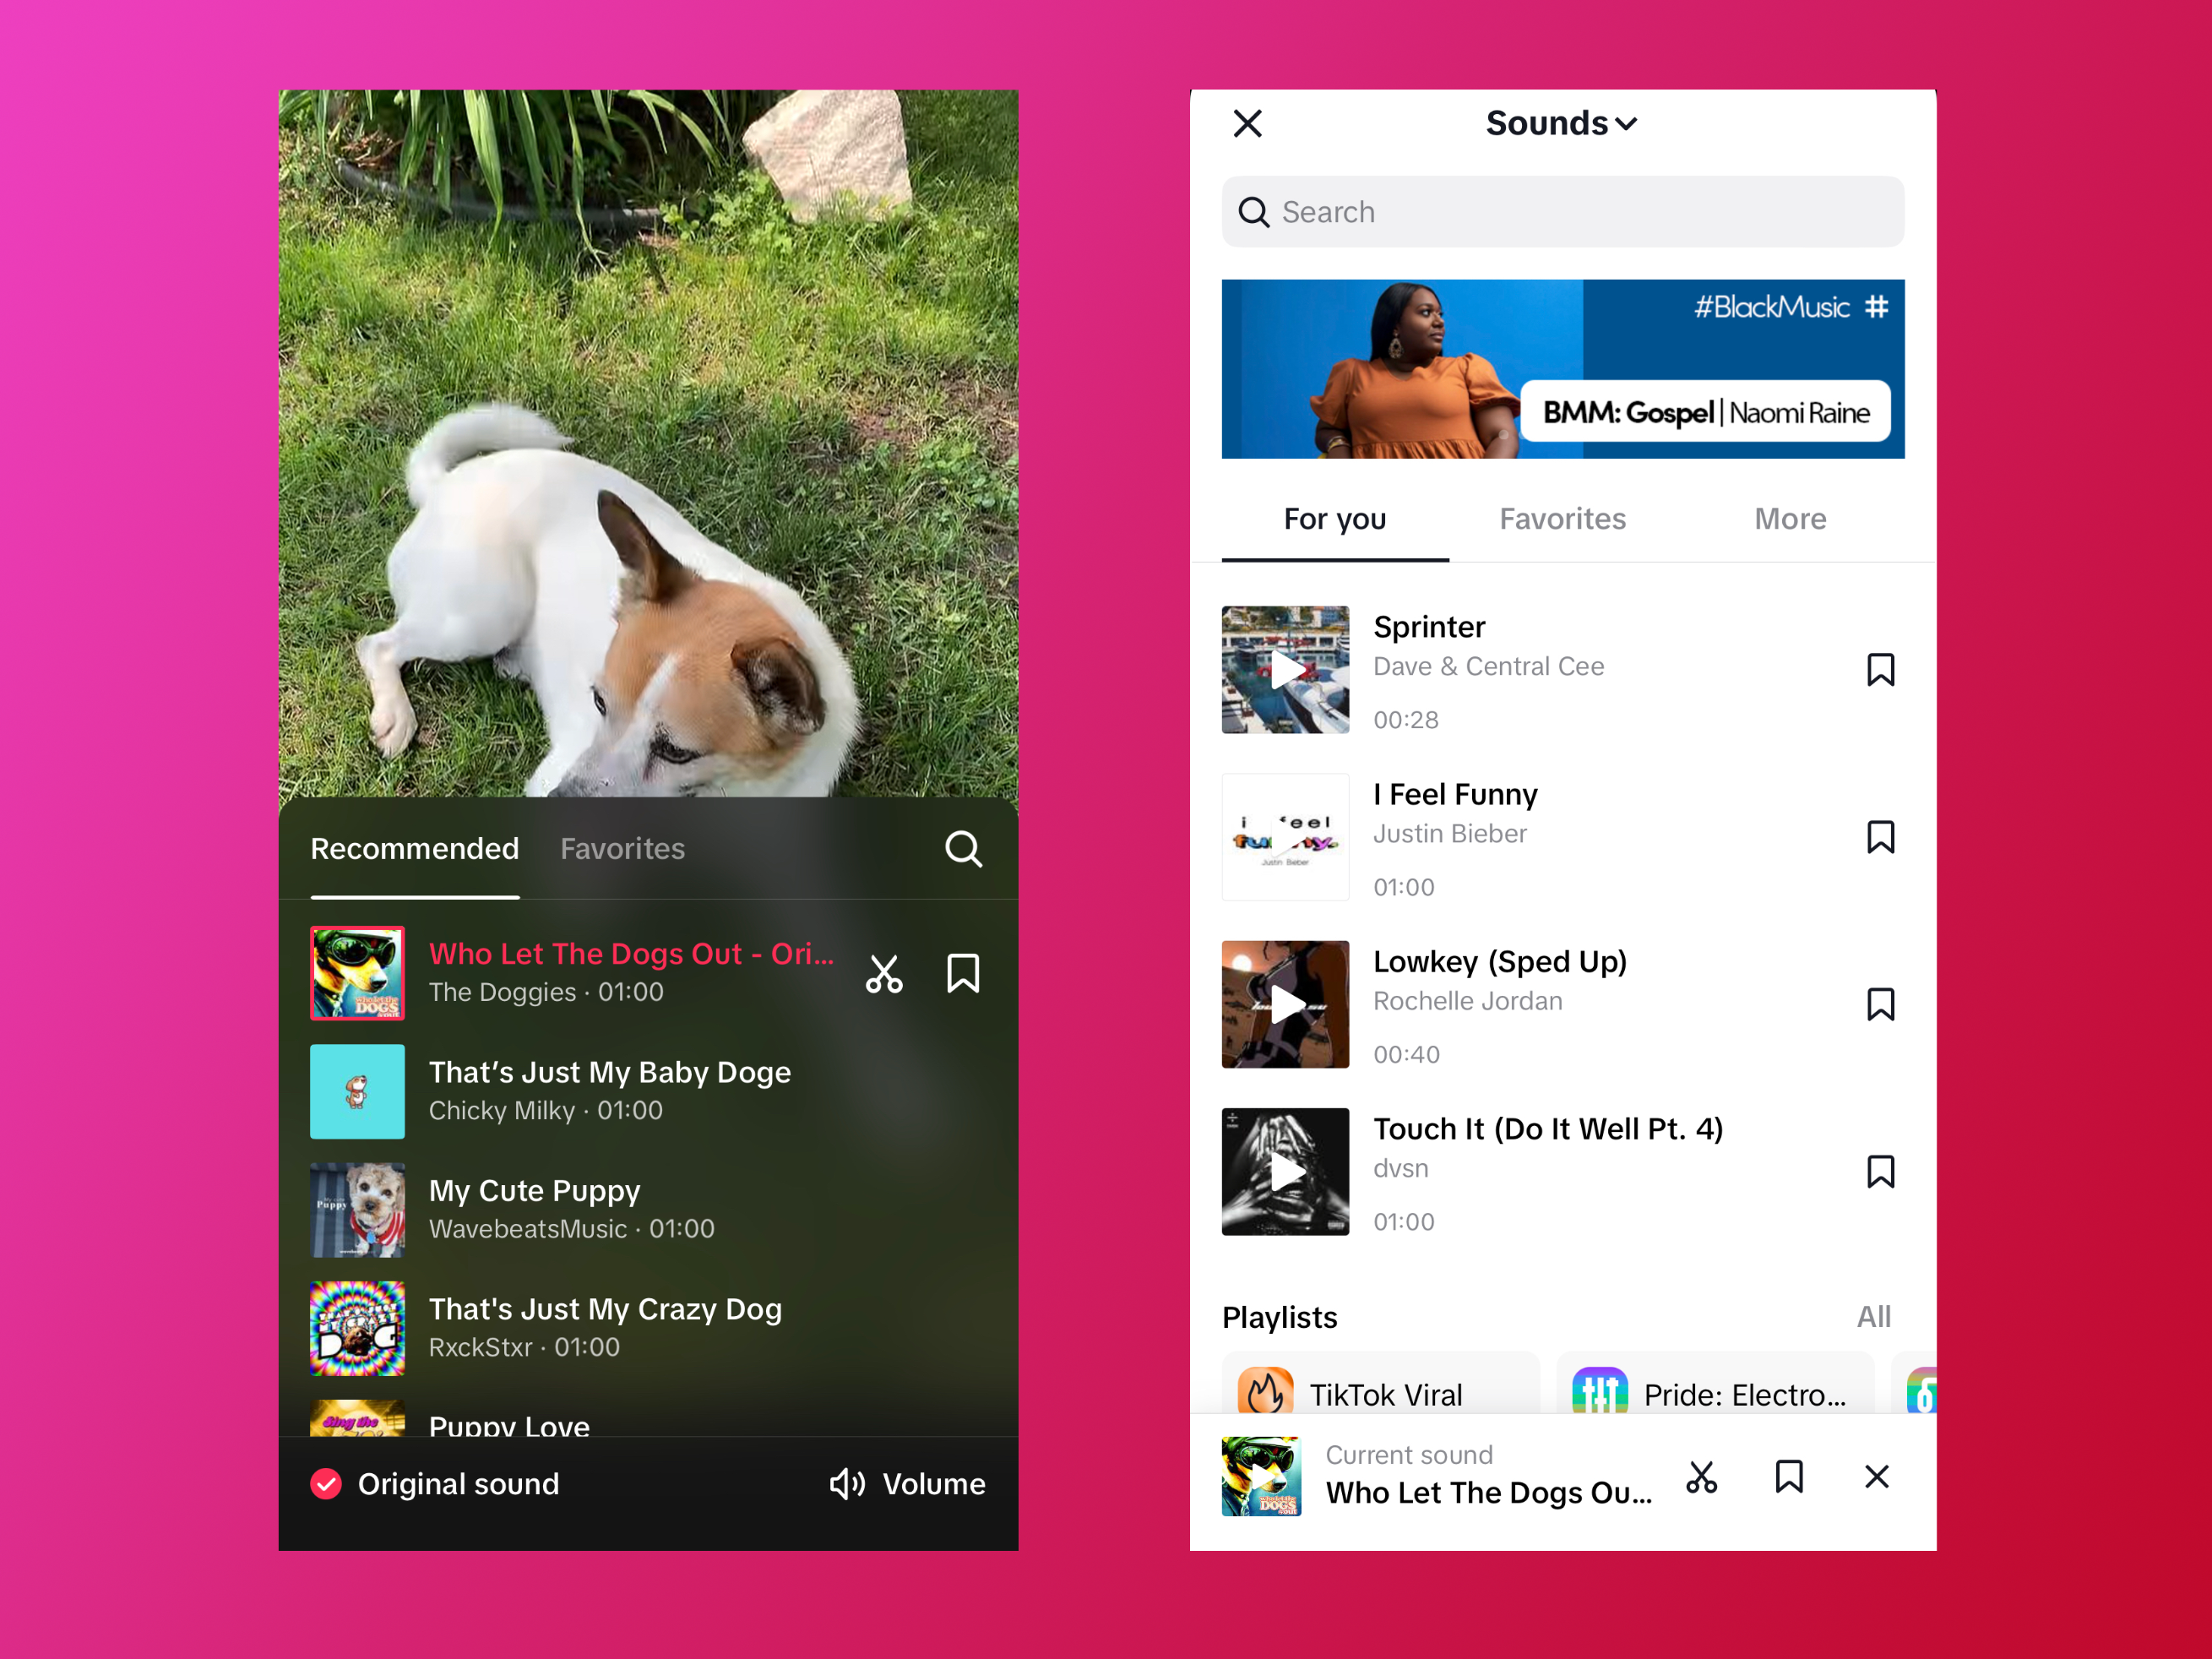Click the bookmark icon for Lowkey Sped Up
This screenshot has width=2212, height=1659.
1879,1005
